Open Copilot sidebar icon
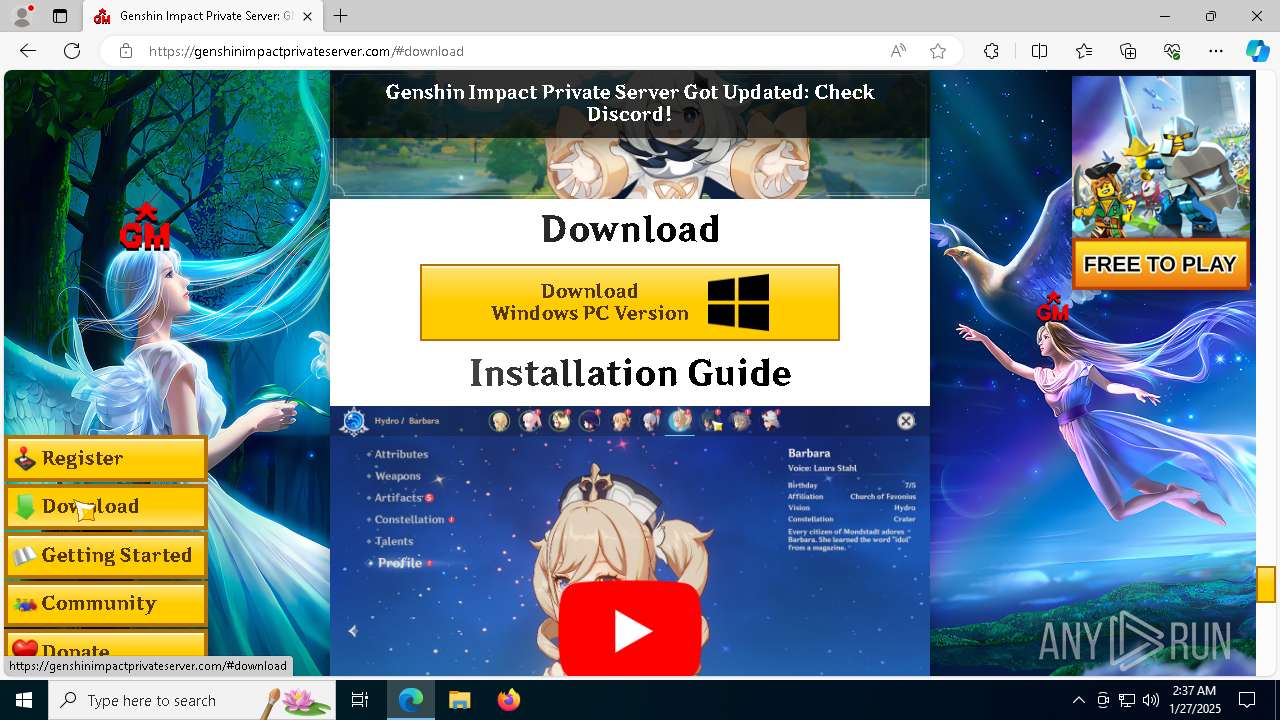Image resolution: width=1280 pixels, height=720 pixels. tap(1257, 51)
